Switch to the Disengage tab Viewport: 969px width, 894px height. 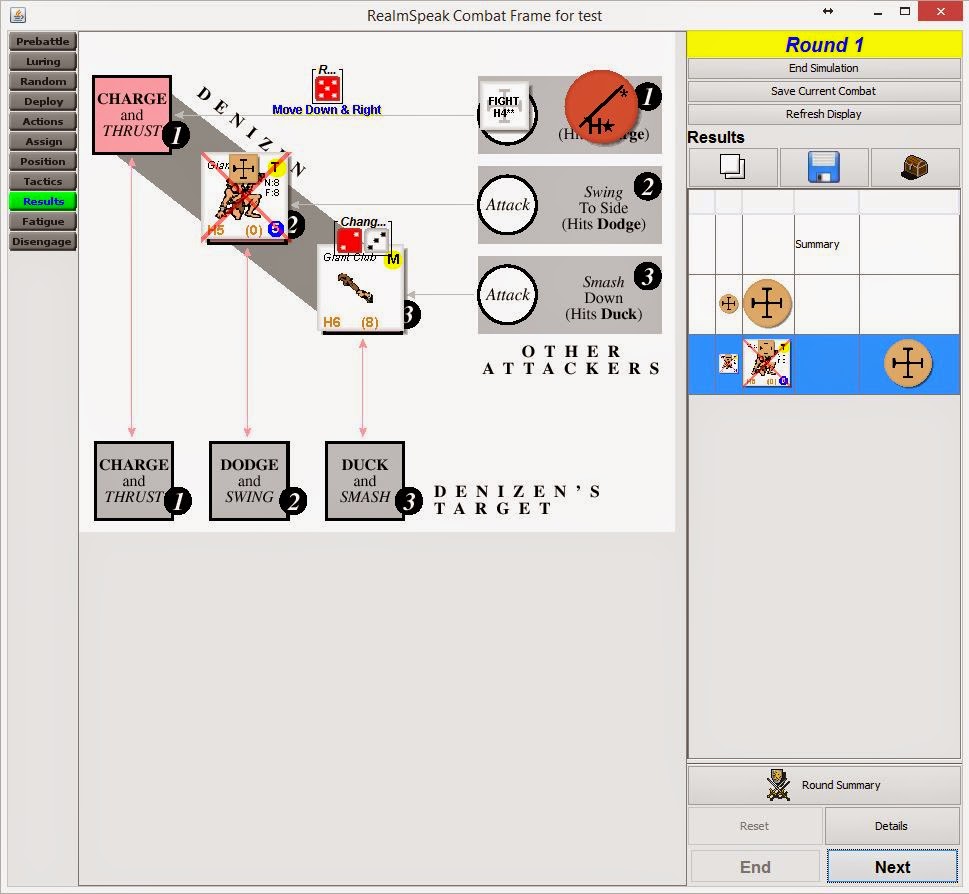pos(43,241)
